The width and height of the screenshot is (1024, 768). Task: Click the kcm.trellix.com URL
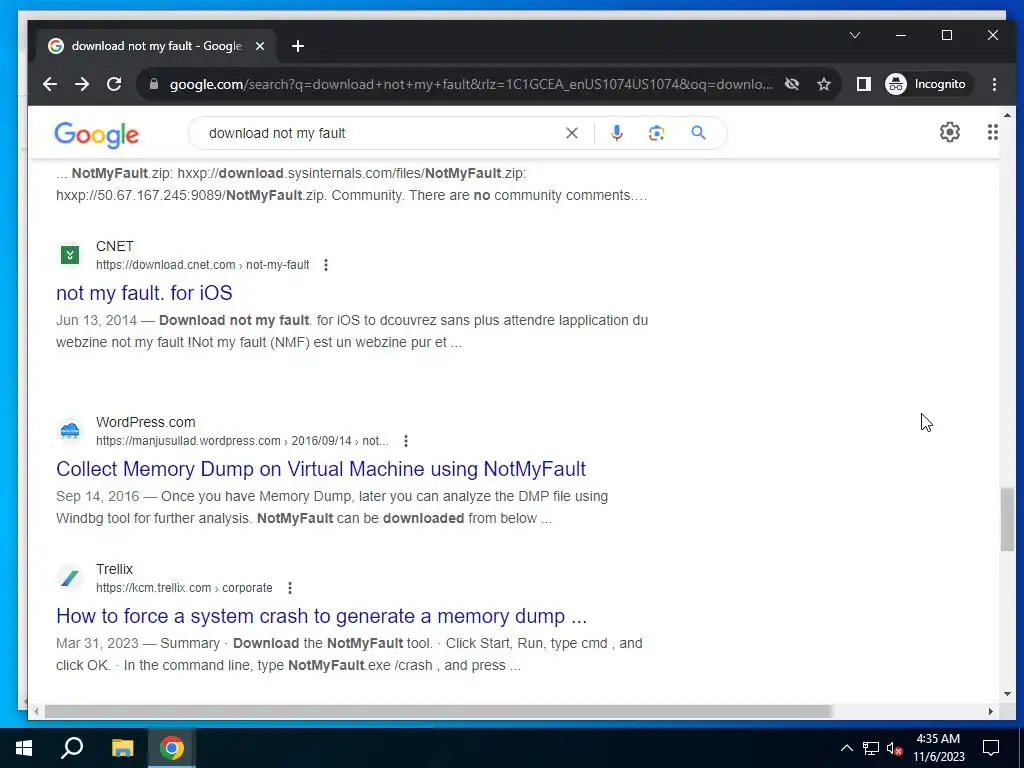pos(184,588)
